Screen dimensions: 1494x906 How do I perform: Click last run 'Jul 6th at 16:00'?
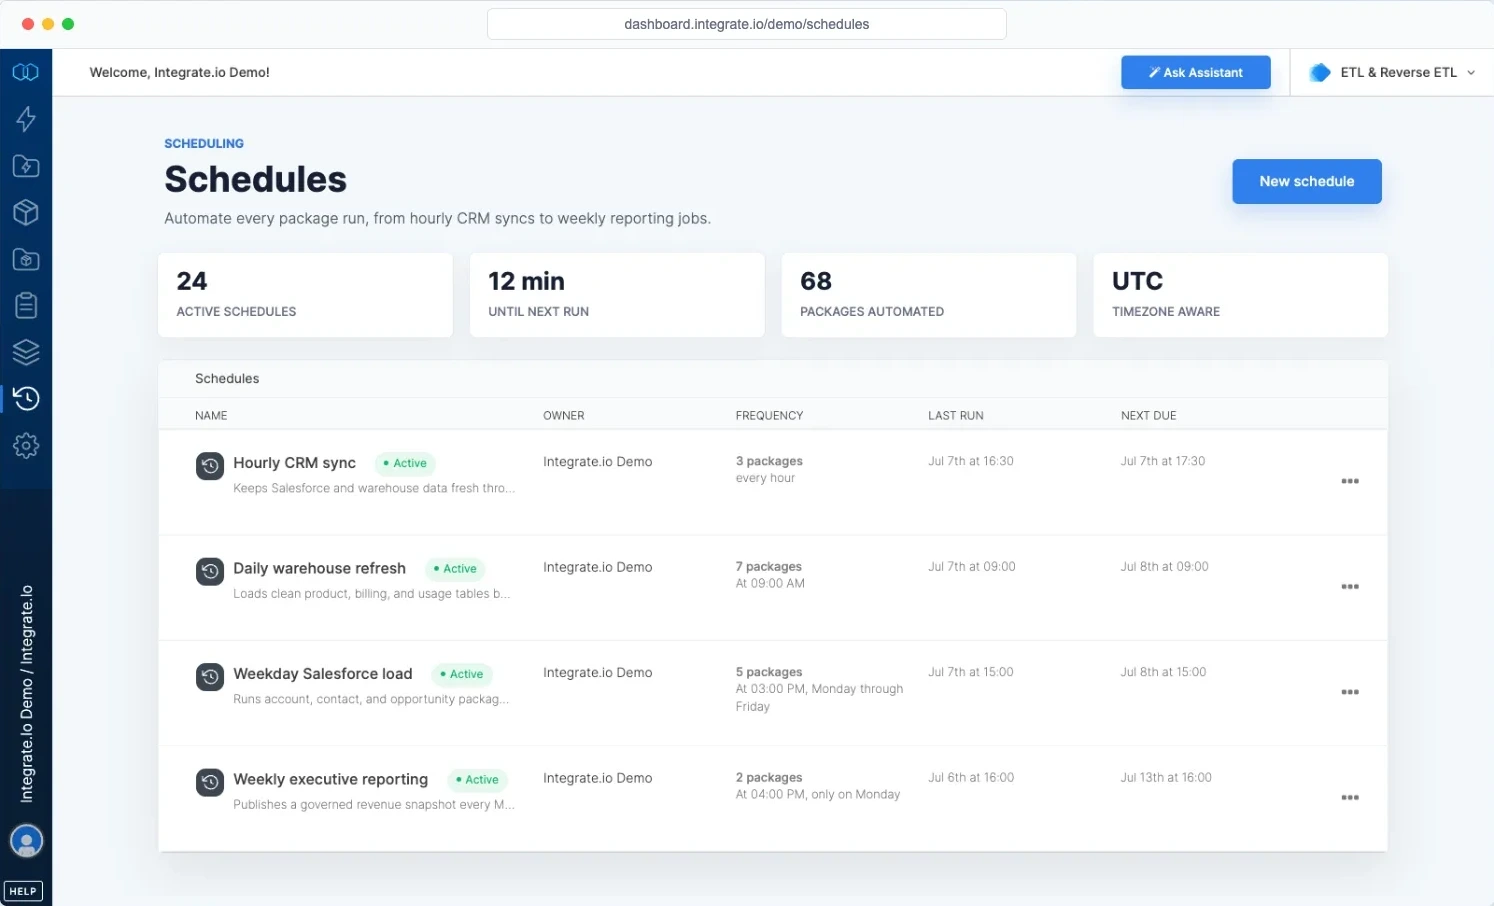971,778
